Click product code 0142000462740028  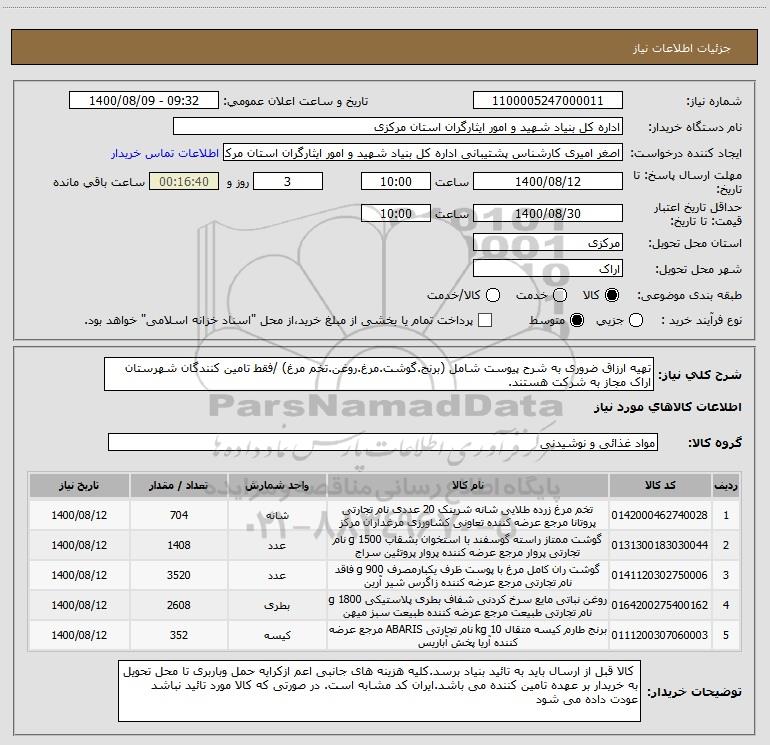[660, 515]
